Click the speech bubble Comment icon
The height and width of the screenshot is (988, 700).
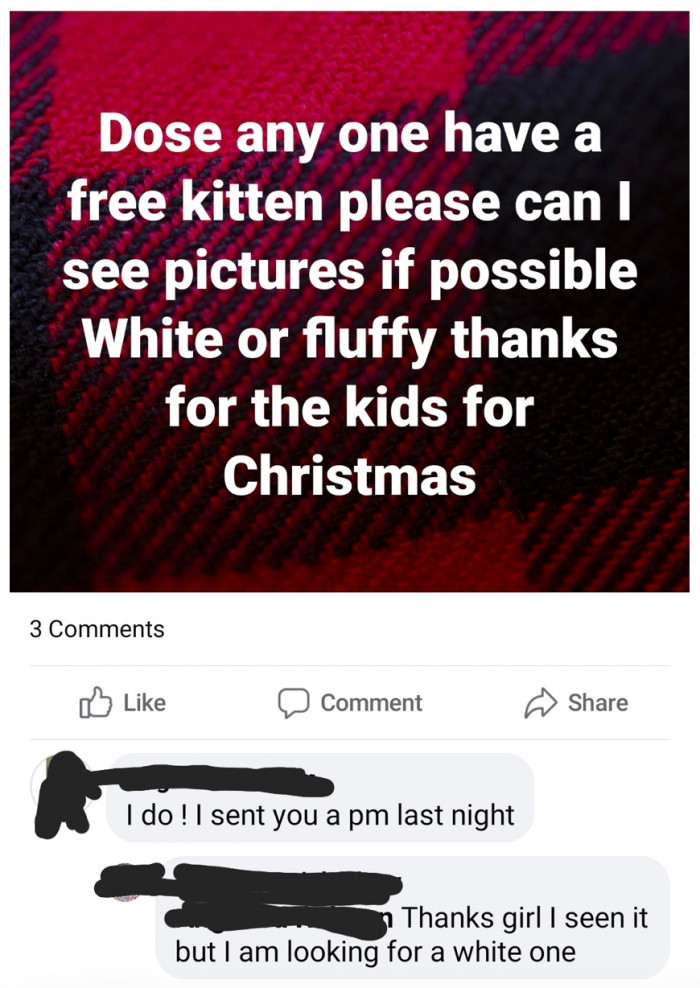tap(294, 703)
